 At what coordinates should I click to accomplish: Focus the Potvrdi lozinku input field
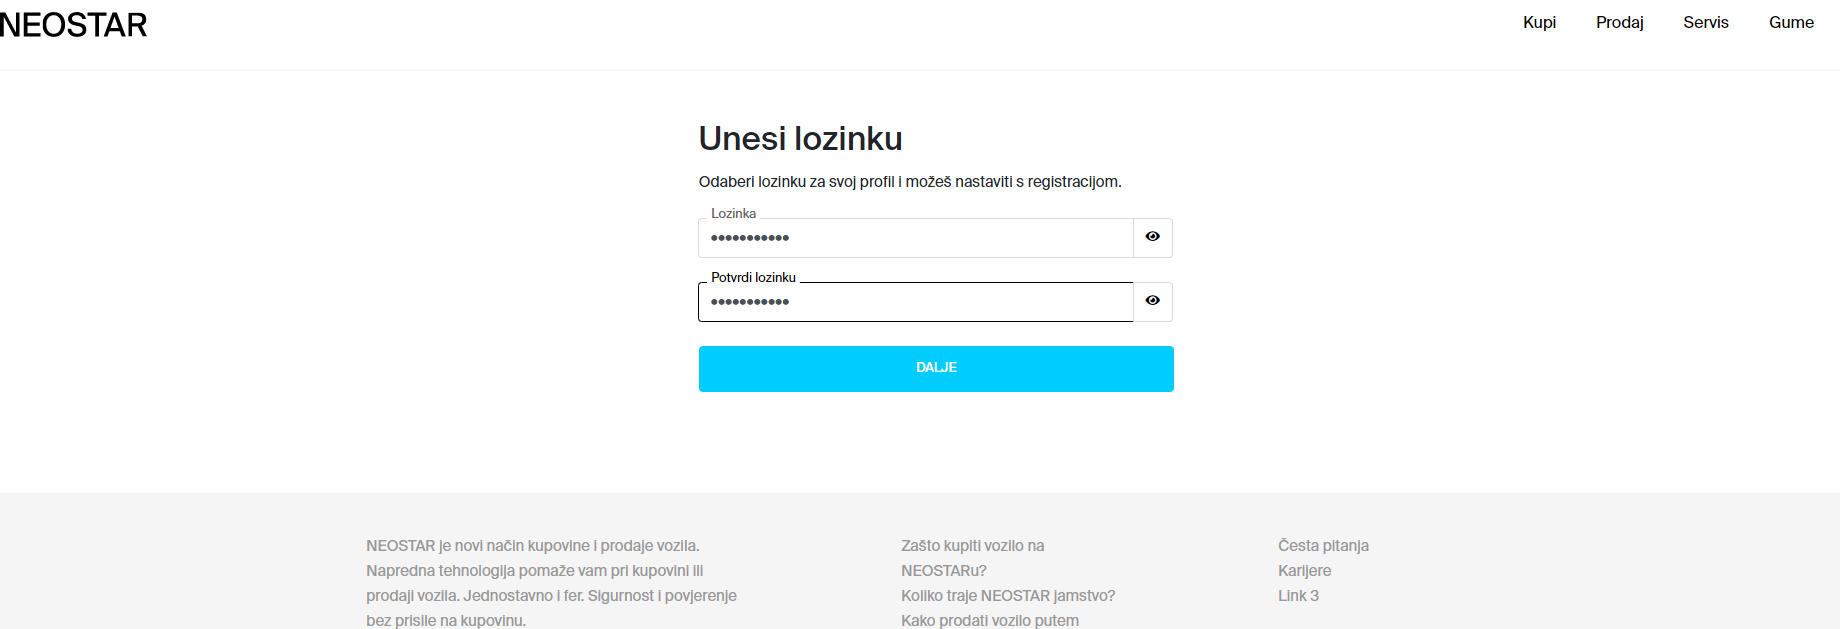click(916, 302)
